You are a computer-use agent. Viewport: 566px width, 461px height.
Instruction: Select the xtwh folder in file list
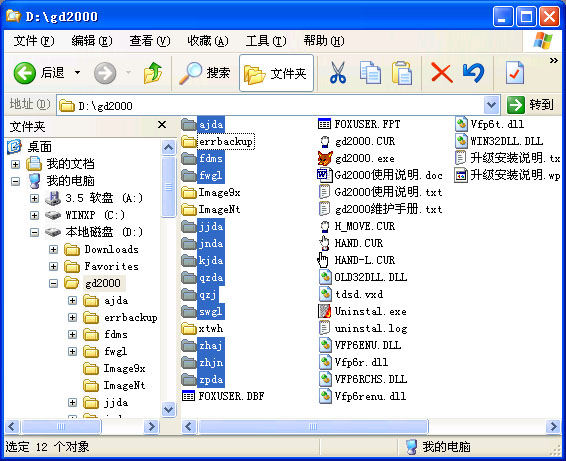210,329
